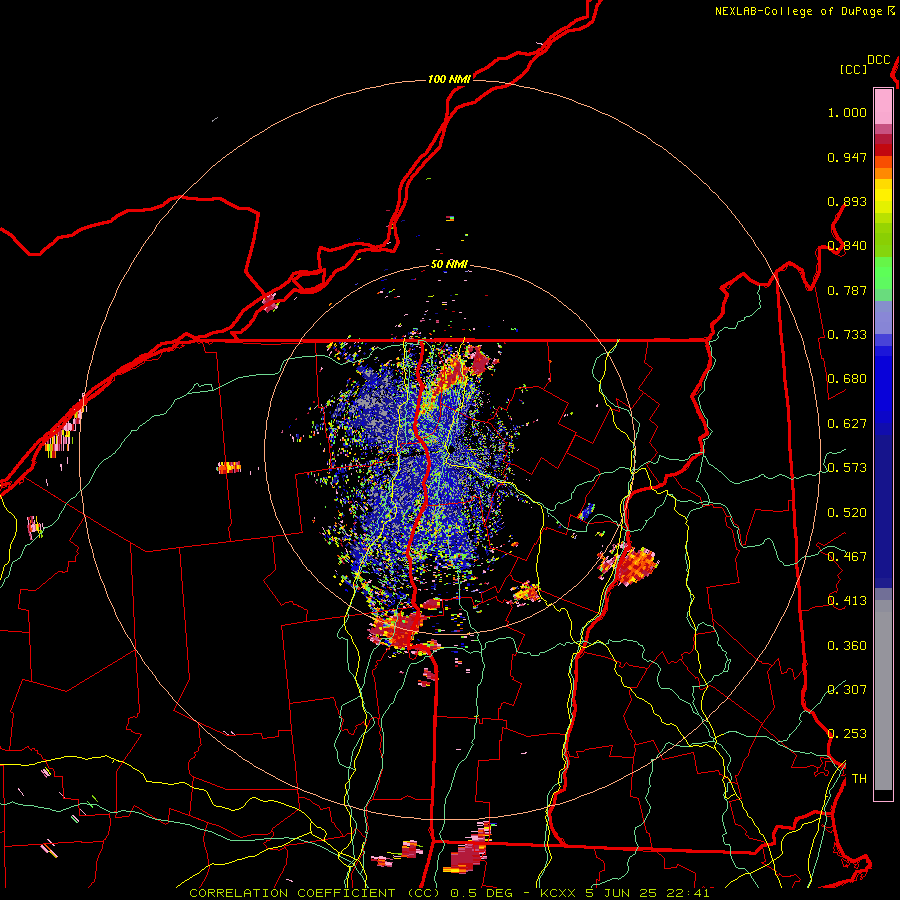
Task: Click the 5 JUN 25 date
Action: (x=620, y=893)
